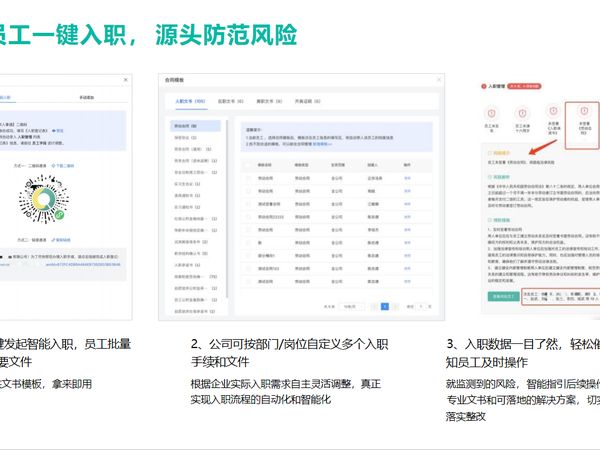This screenshot has height=450, width=600.
Task: Select the tab right after 入职文书
Action: [x=230, y=101]
